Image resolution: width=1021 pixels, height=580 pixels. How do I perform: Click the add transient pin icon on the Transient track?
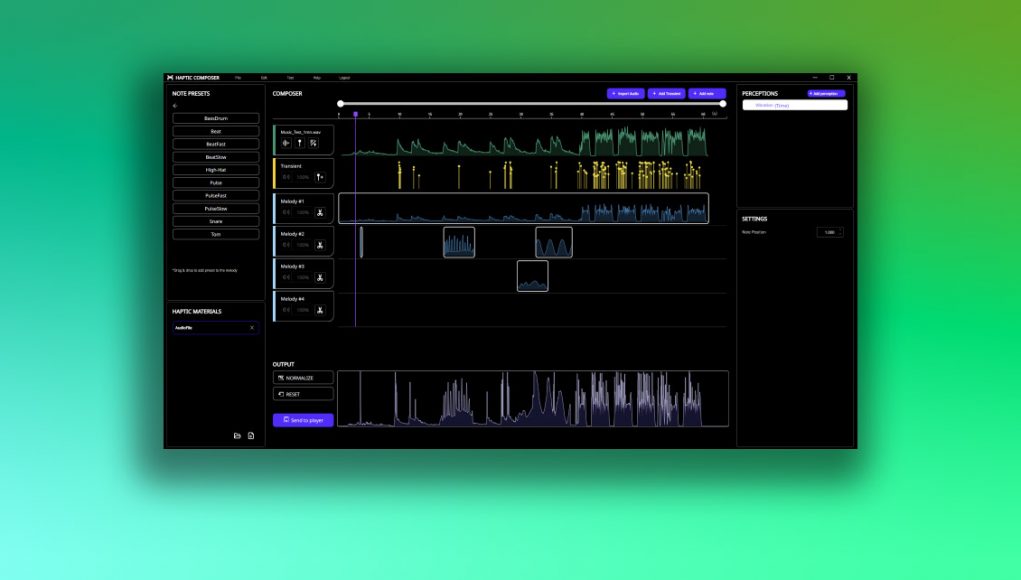coord(320,177)
